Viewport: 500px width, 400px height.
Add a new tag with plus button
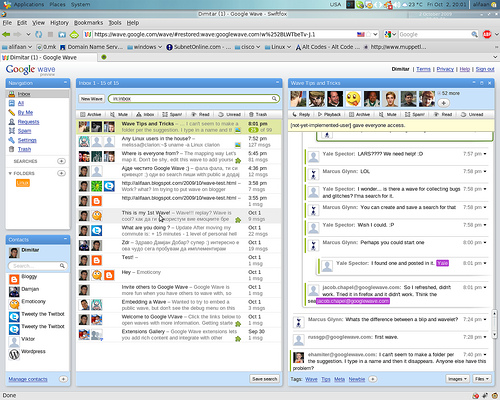[373, 379]
